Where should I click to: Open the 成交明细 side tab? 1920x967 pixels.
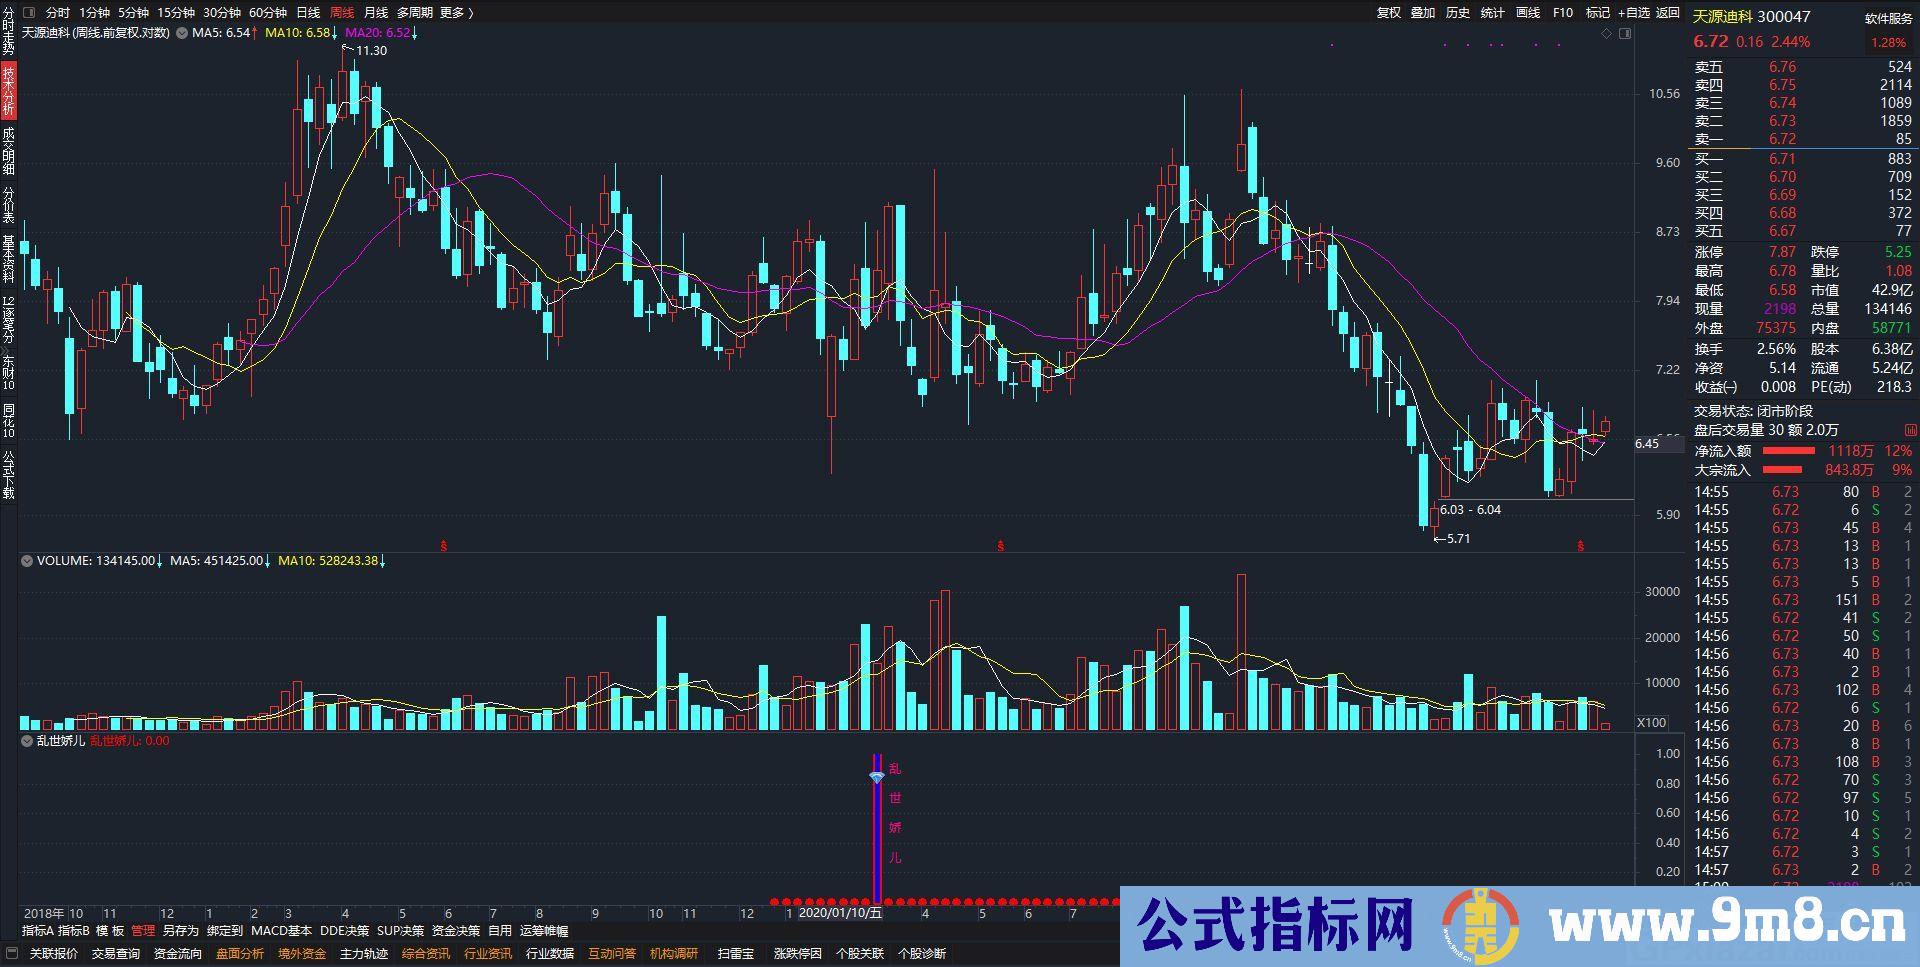(x=8, y=151)
